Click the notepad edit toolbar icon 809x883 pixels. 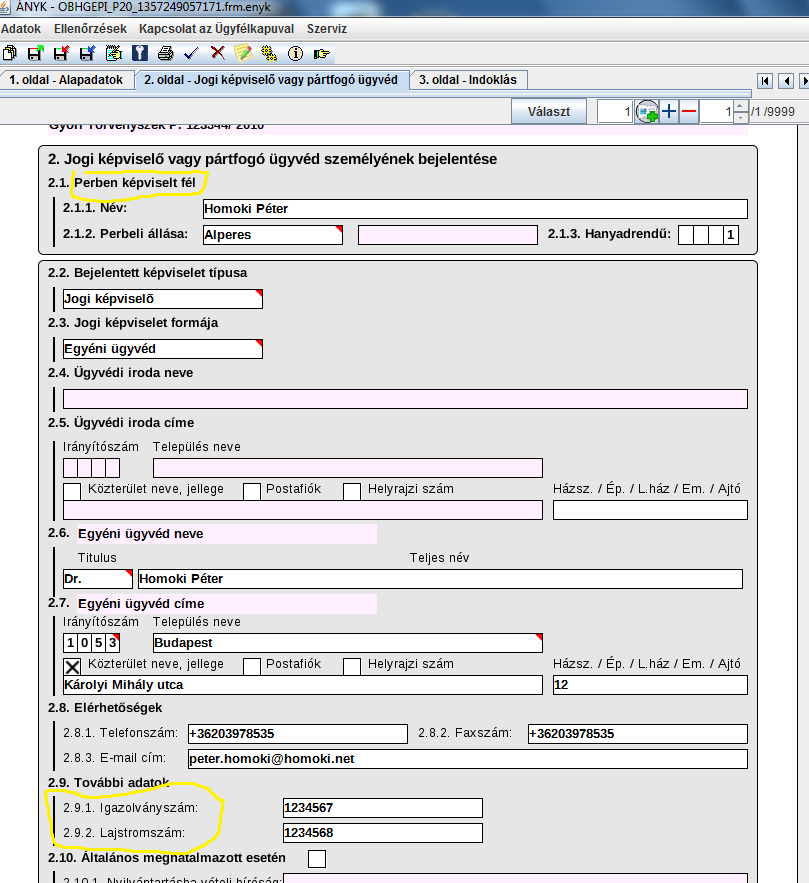click(114, 53)
